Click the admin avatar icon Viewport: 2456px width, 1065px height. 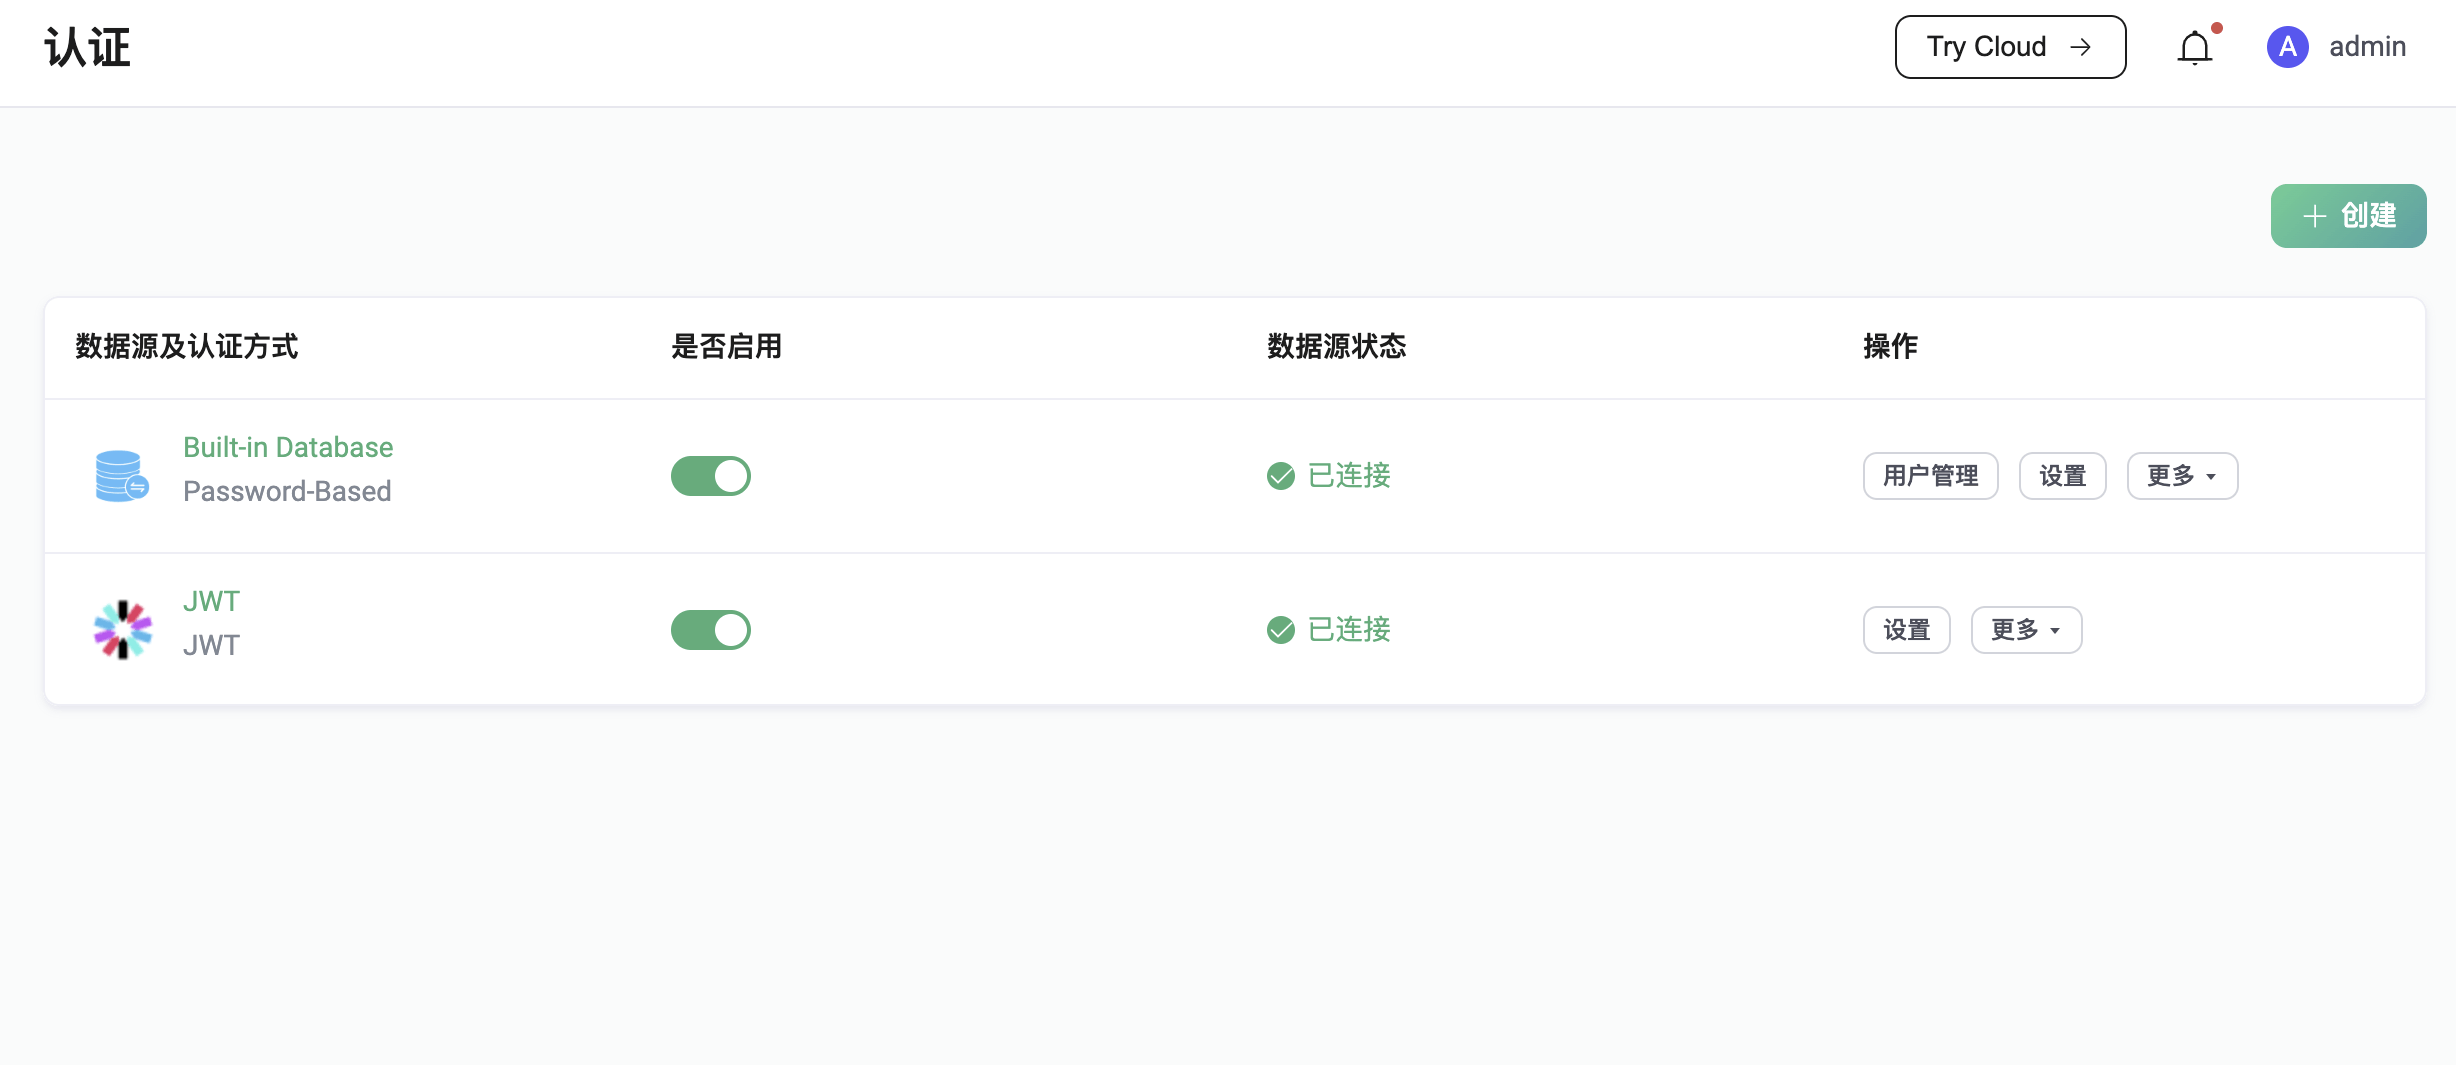(x=2287, y=46)
